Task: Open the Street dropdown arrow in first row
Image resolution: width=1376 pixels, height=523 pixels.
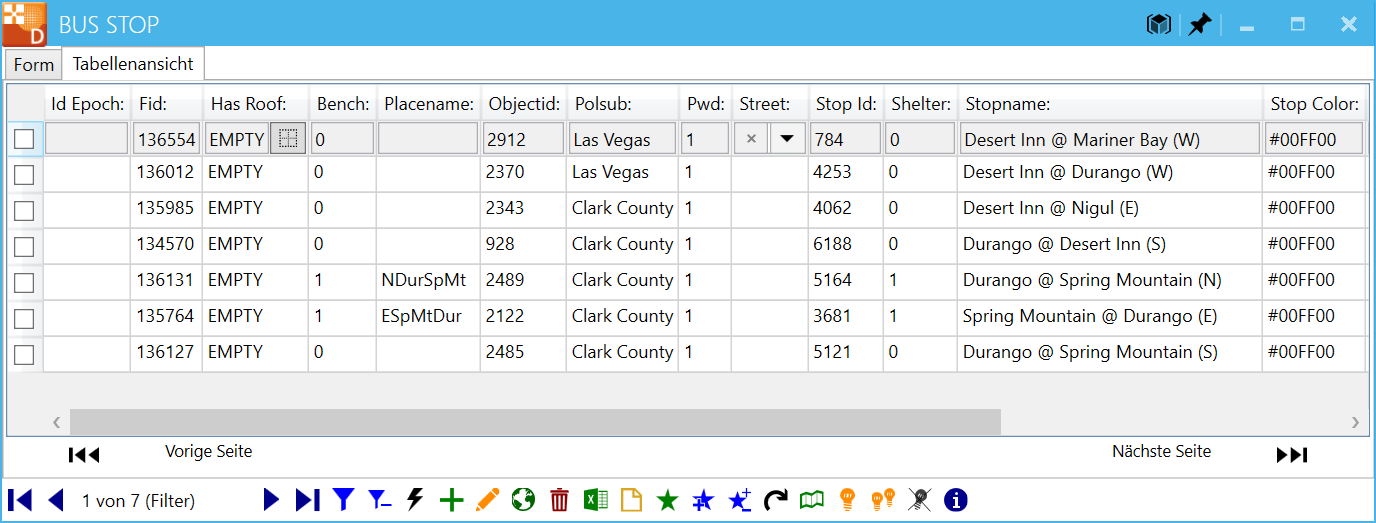Action: pos(787,139)
